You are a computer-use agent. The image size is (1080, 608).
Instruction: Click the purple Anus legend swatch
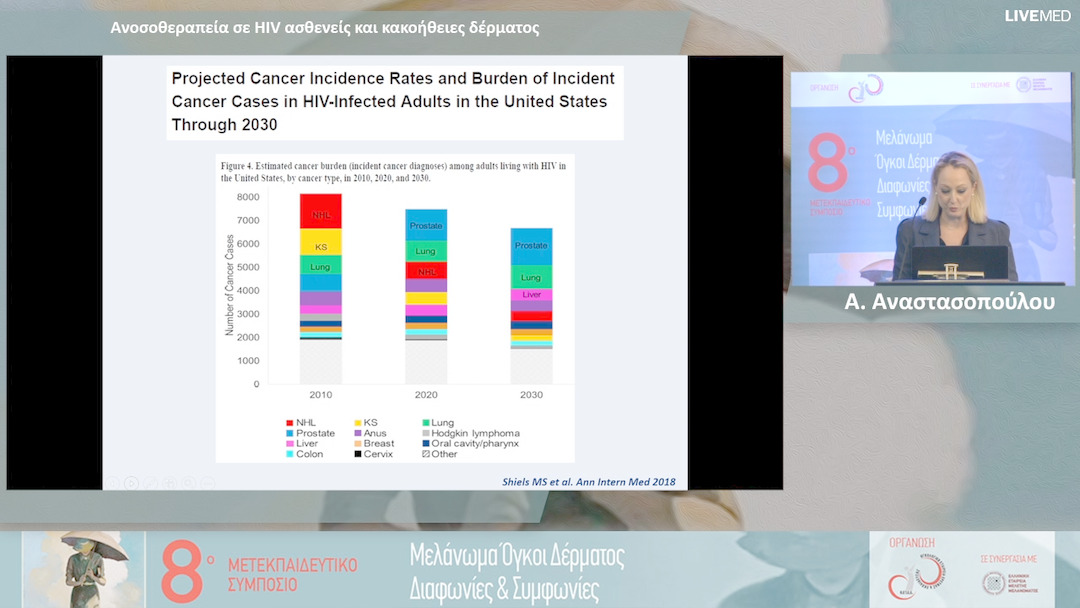pos(356,433)
